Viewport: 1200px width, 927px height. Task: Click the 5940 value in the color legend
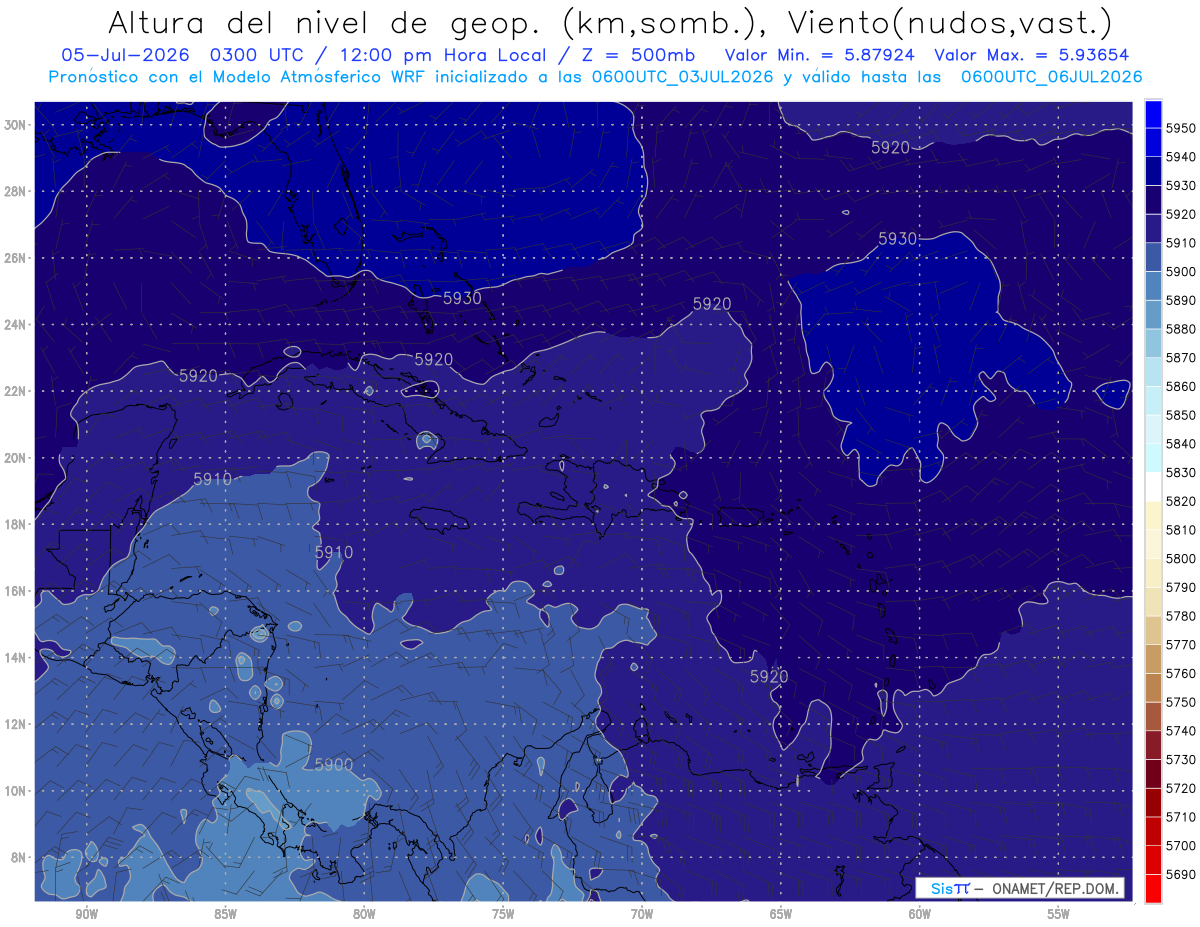1180,157
